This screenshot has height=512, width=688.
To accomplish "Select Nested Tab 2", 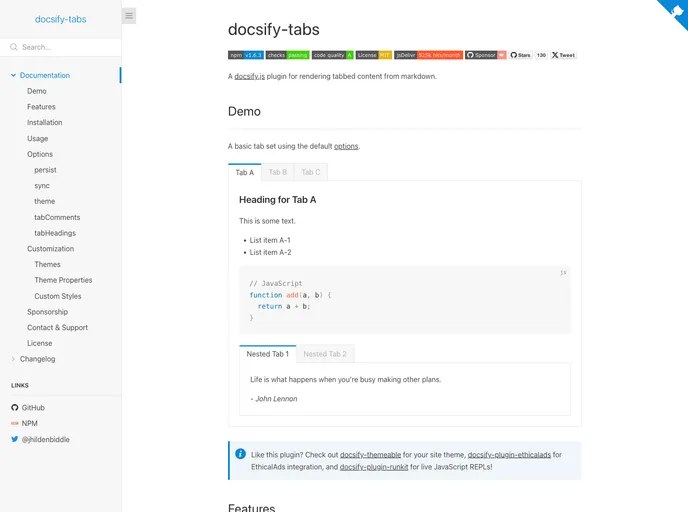I will [x=325, y=354].
